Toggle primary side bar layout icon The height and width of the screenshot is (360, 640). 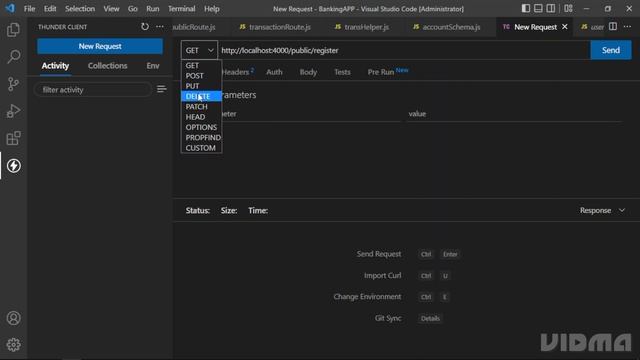pyautogui.click(x=526, y=9)
